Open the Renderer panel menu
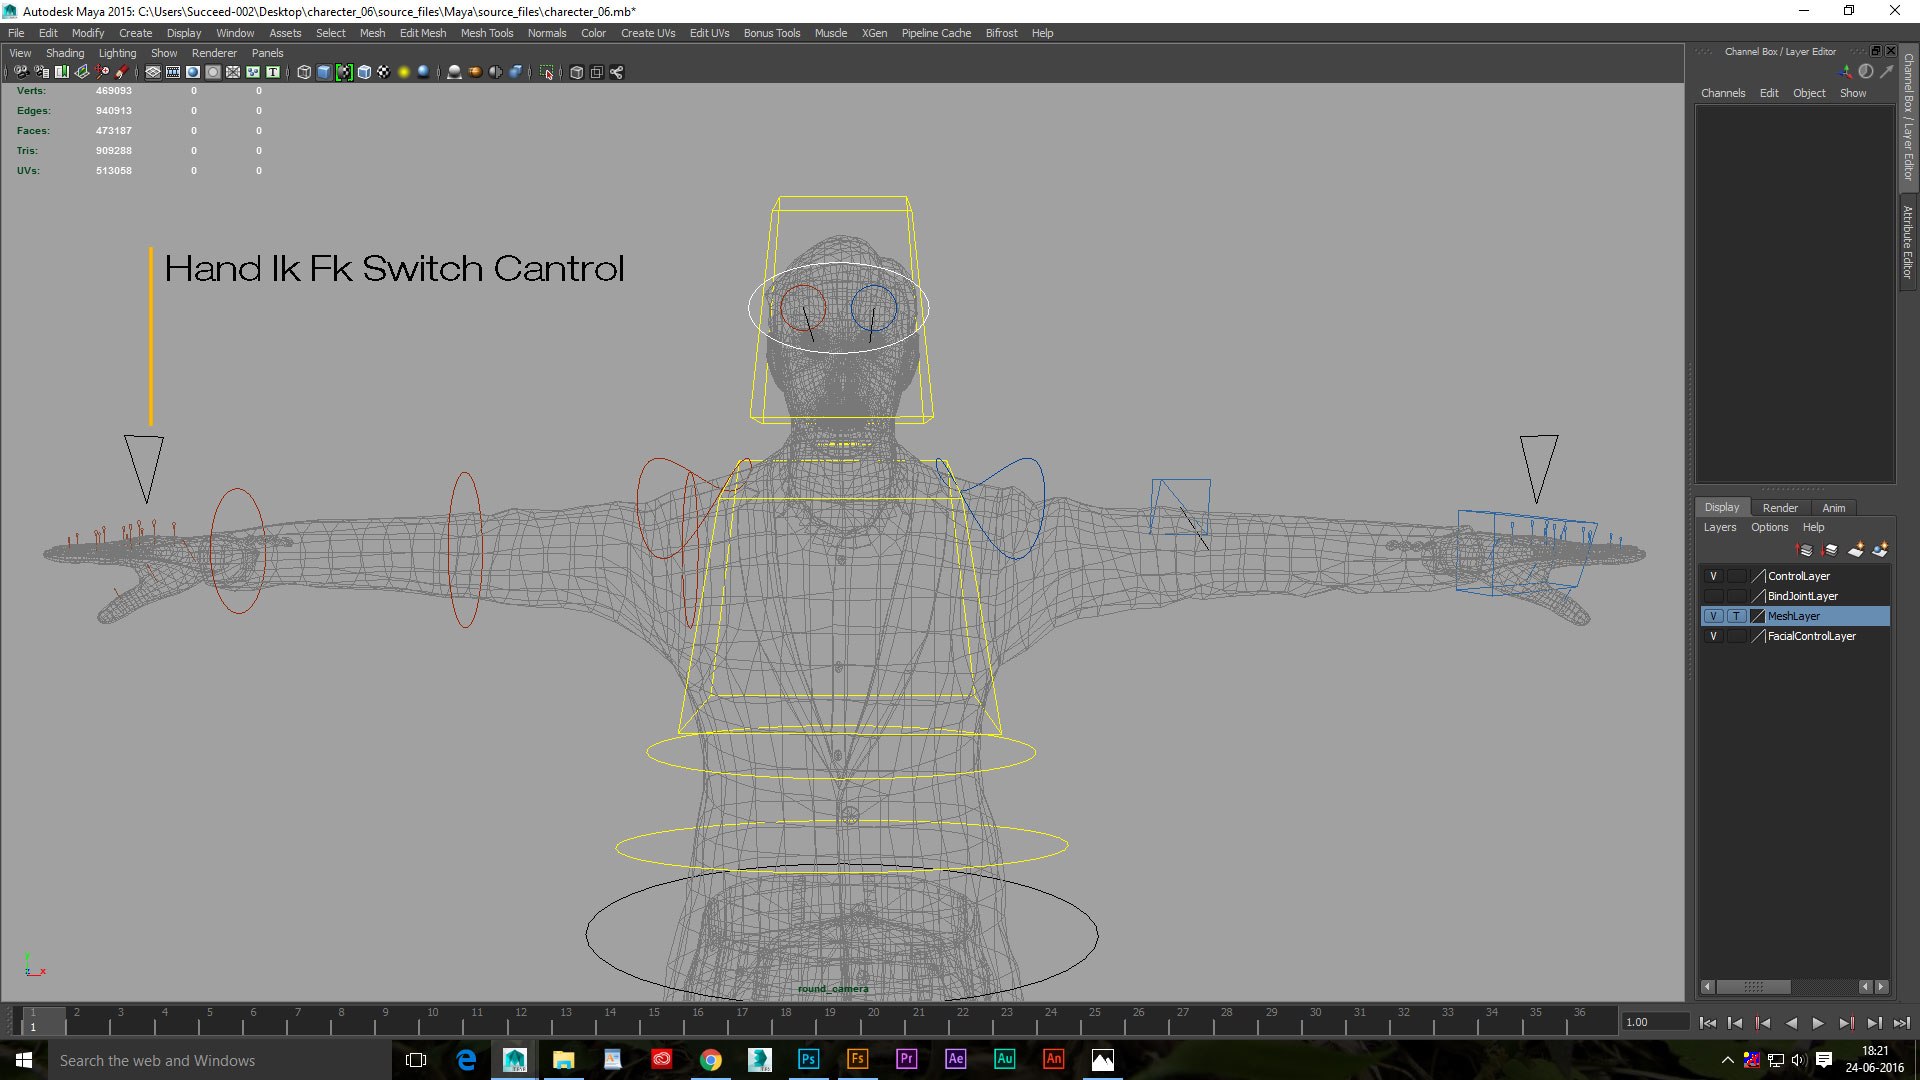This screenshot has height=1080, width=1920. click(214, 53)
